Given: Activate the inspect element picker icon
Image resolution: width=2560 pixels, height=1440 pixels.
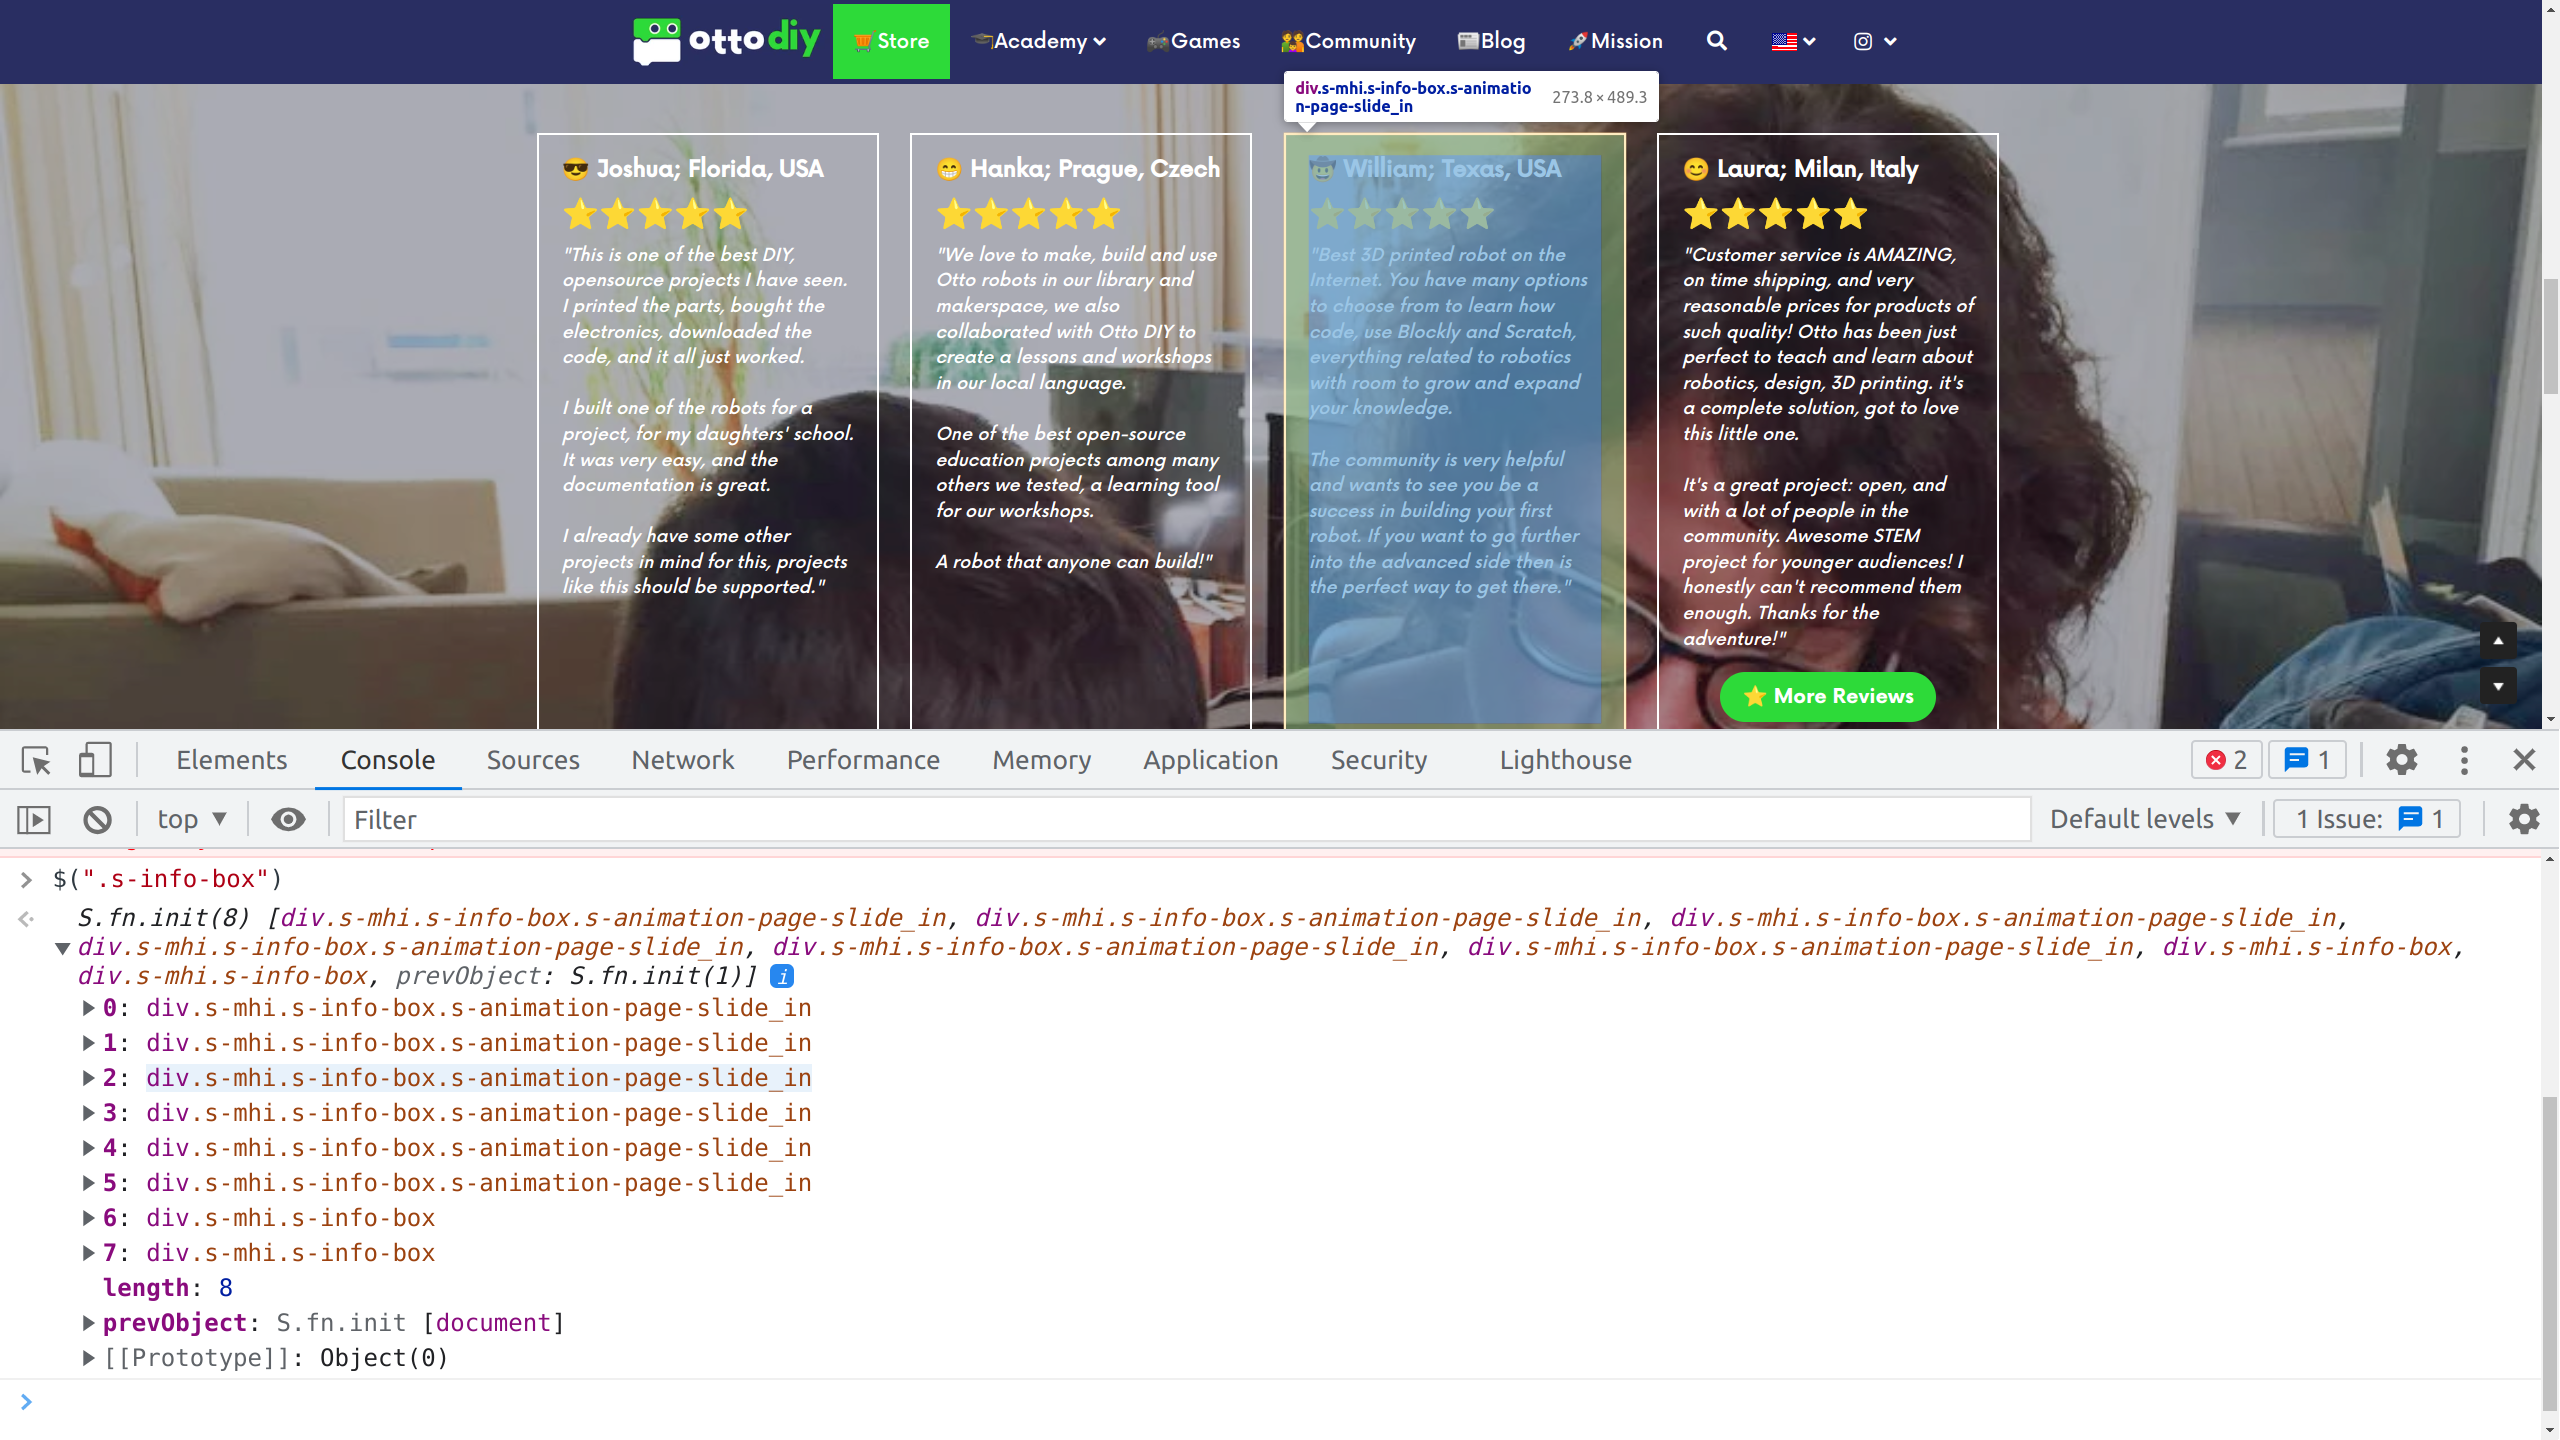Looking at the screenshot, I should pos(36,760).
